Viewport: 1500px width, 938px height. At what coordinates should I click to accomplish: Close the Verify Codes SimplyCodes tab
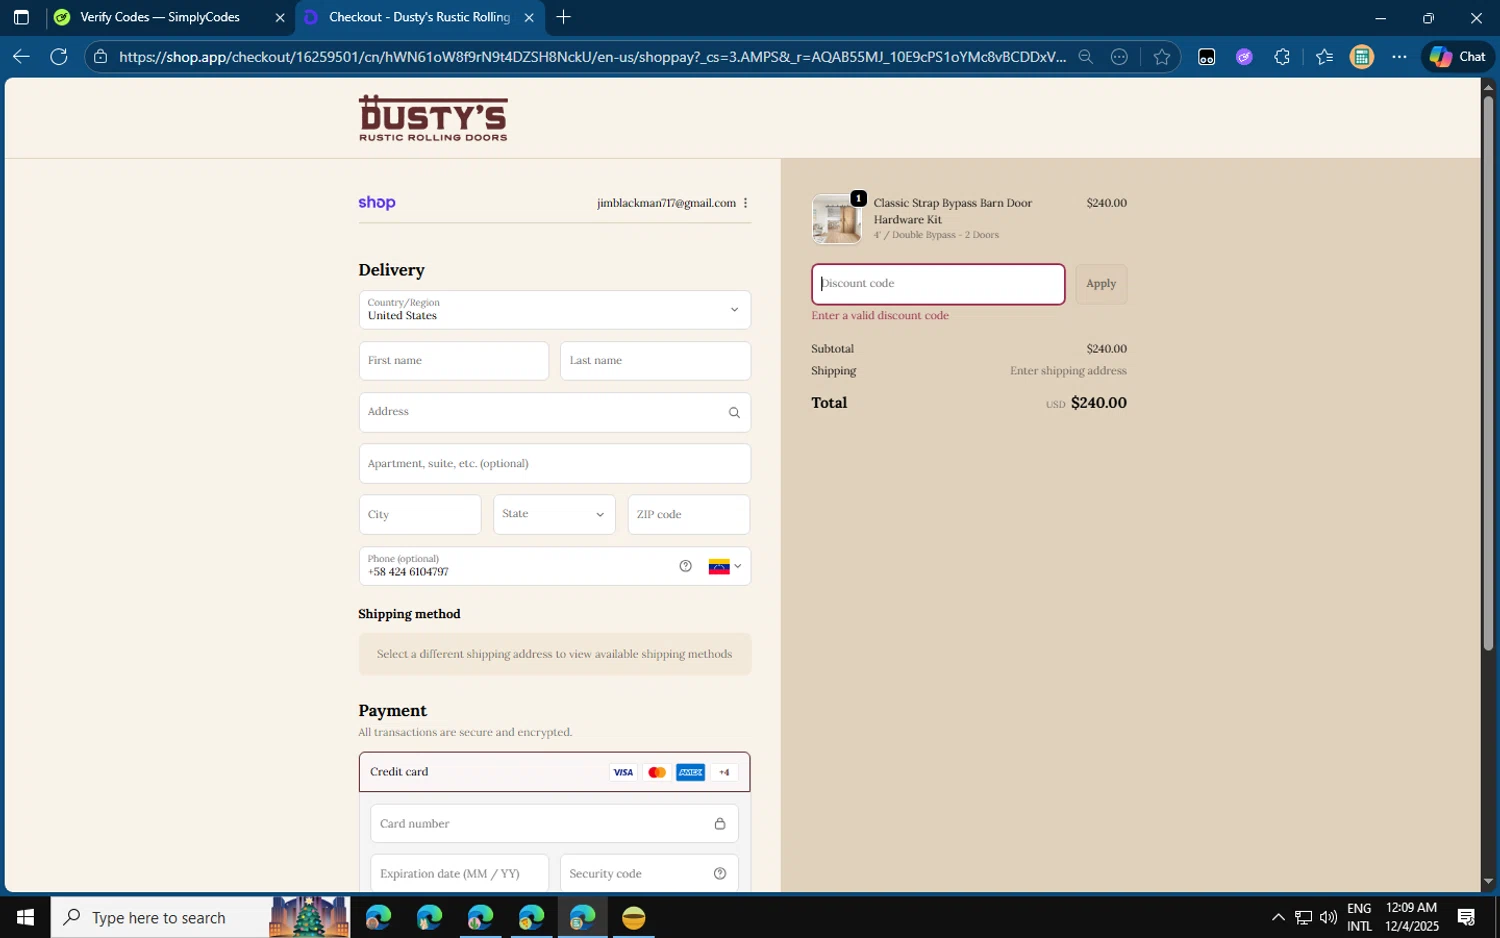point(280,17)
